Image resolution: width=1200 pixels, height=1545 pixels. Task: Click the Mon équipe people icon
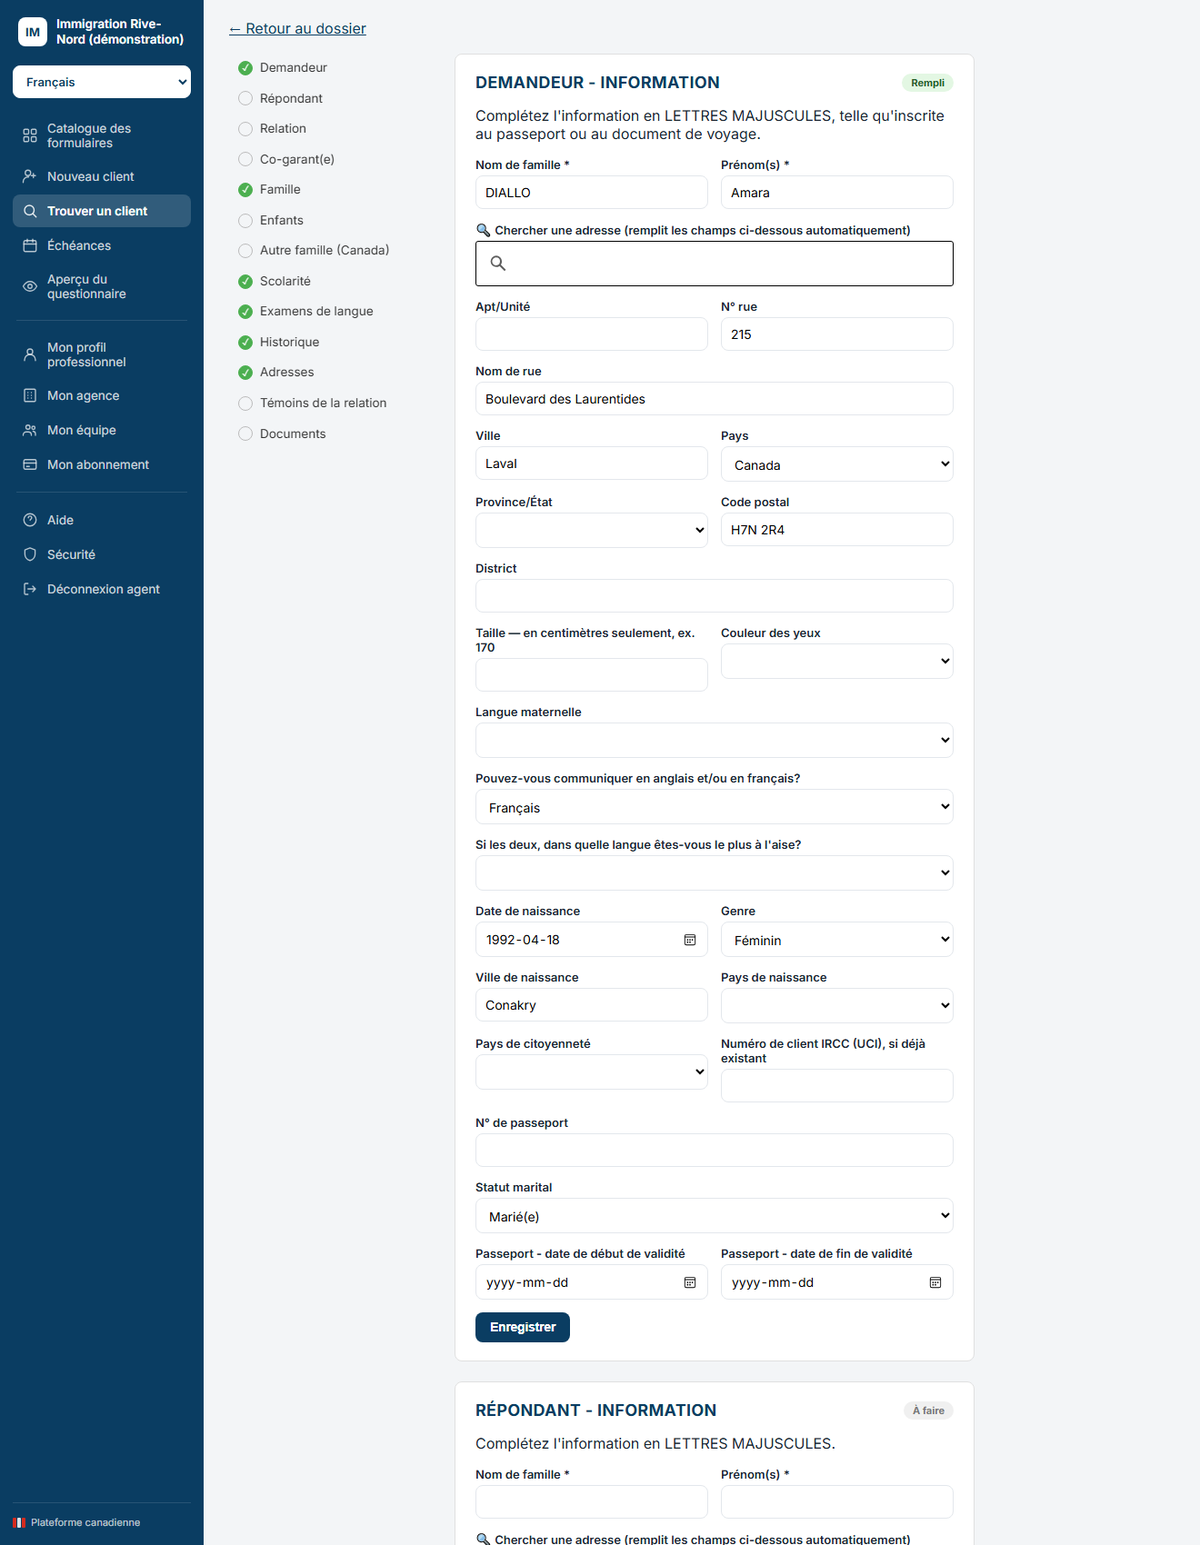(30, 430)
